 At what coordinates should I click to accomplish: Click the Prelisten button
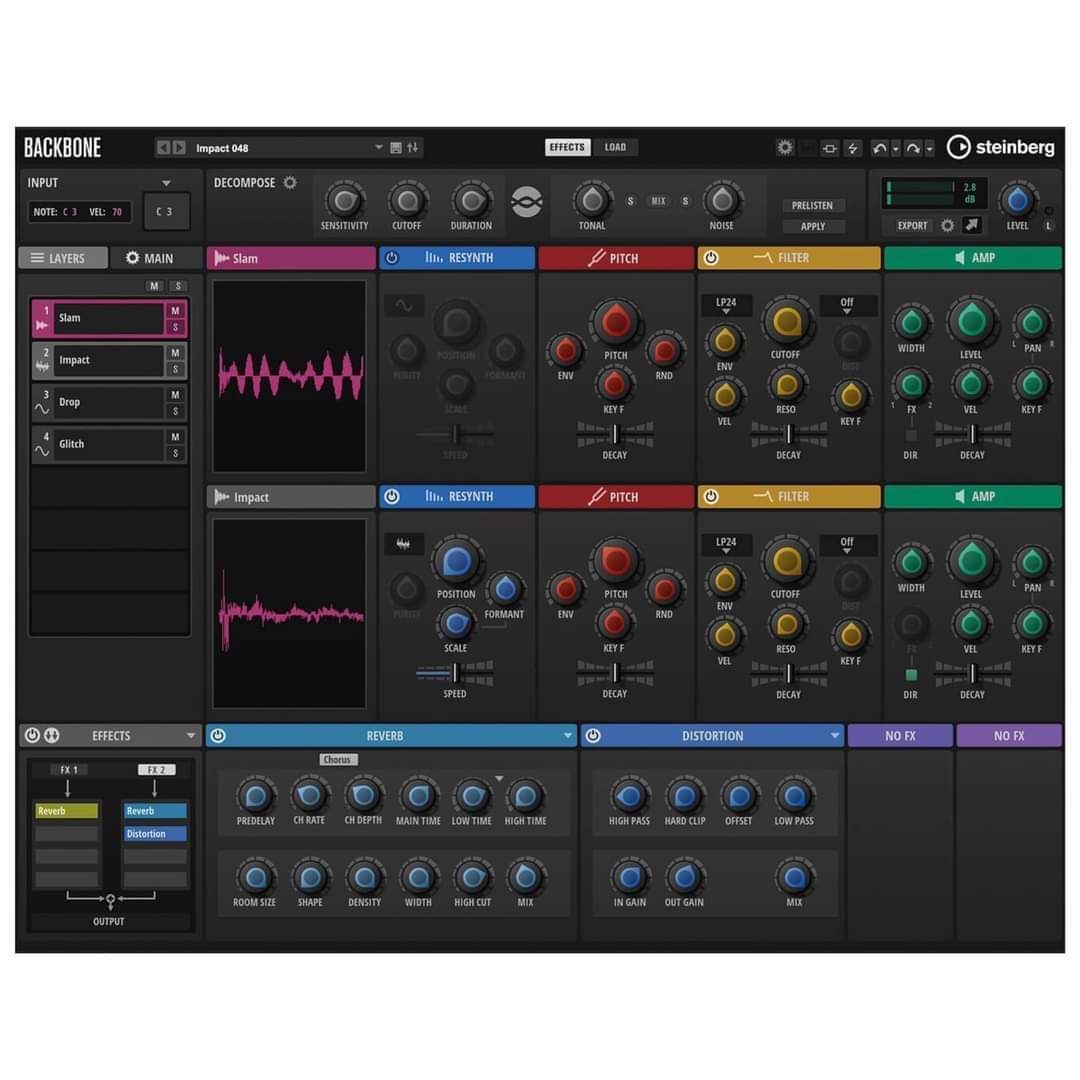coord(812,205)
